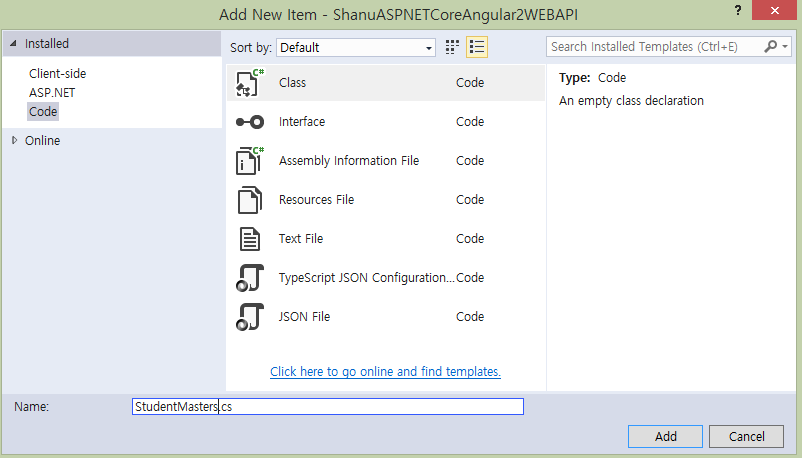Switch to small icons grid view
This screenshot has height=458, width=802.
tap(452, 47)
